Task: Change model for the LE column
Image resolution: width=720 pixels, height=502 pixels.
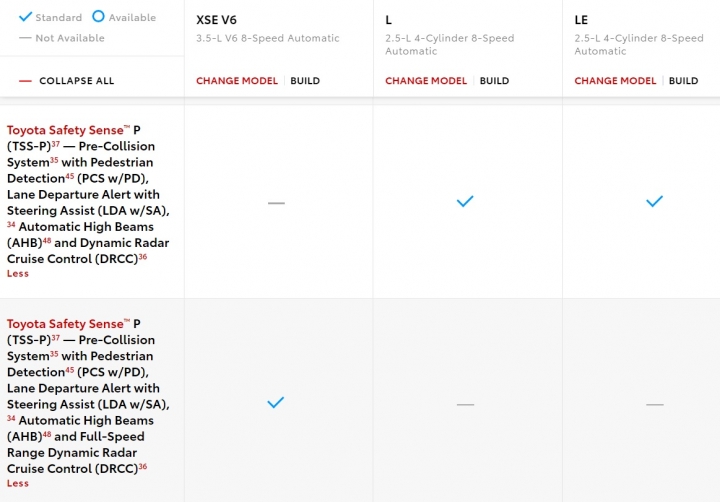Action: pos(615,81)
